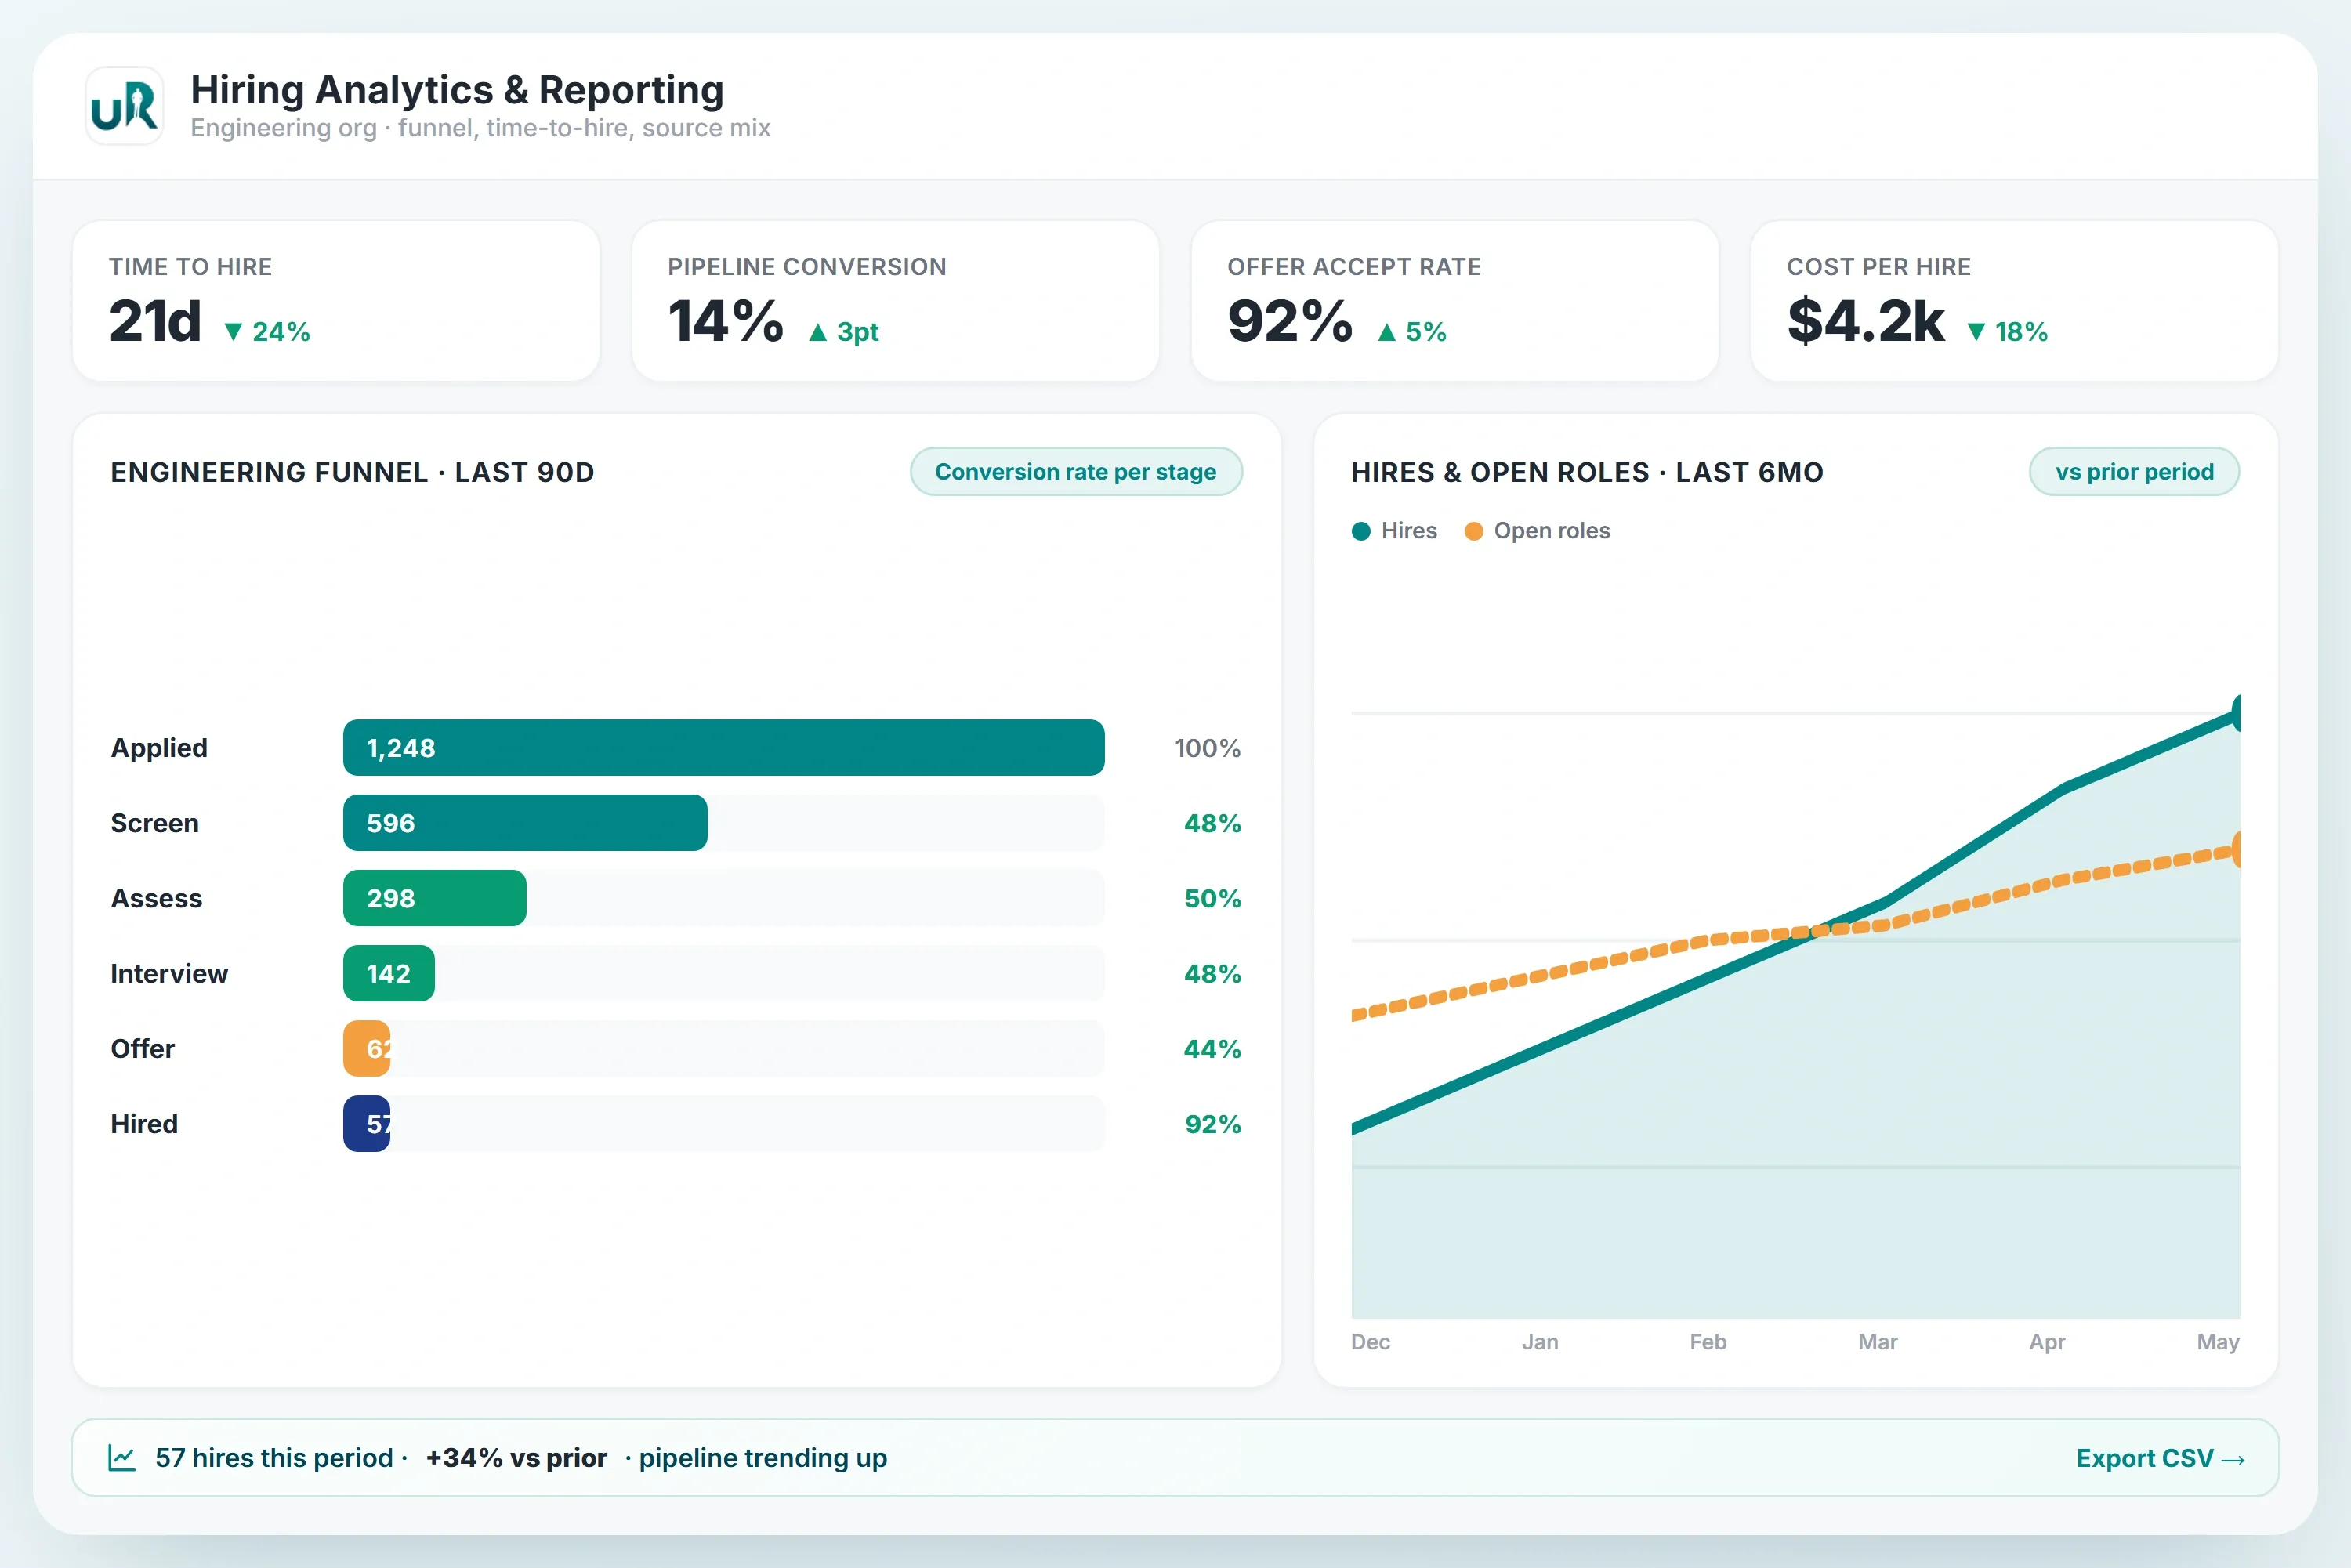The width and height of the screenshot is (2351, 1568).
Task: Open the Cost Per Hire card
Action: 2014,301
